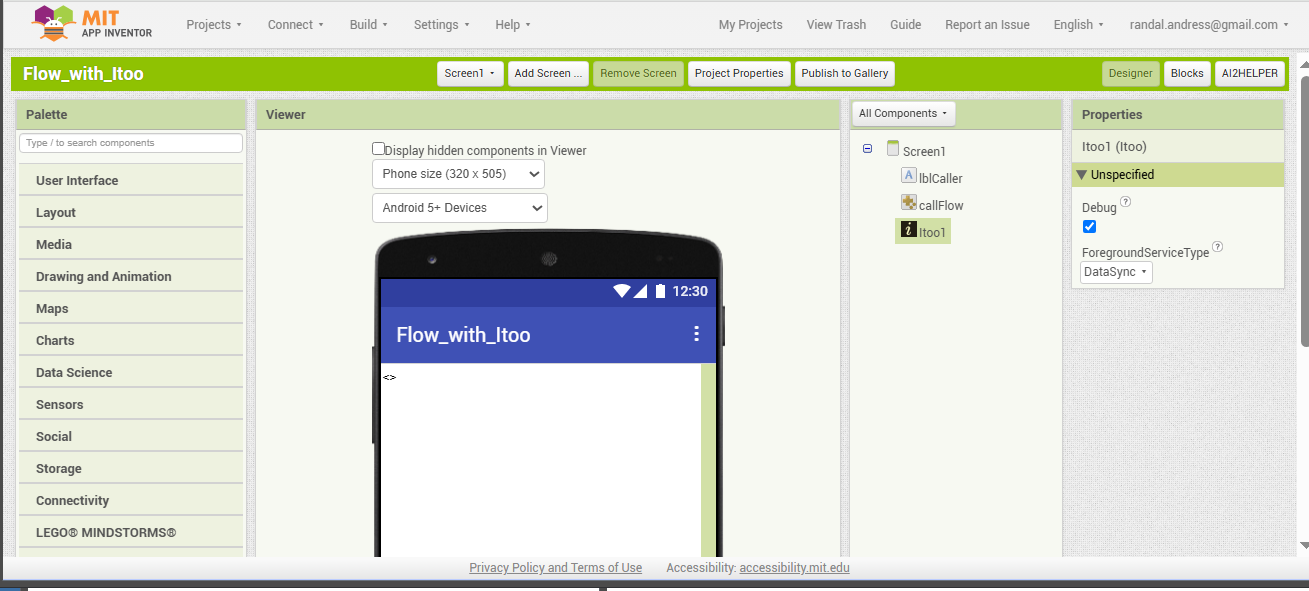Open the Phone size (320 x 505) dropdown
Image resolution: width=1309 pixels, height=591 pixels.
coord(458,174)
